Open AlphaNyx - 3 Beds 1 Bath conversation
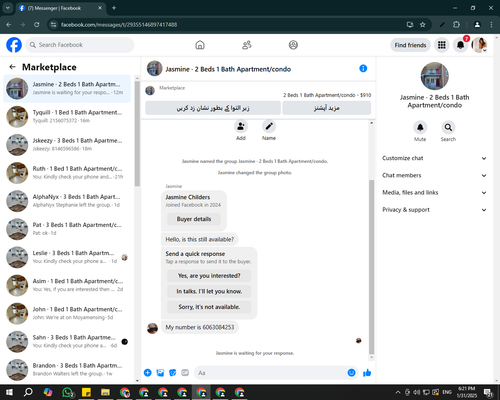The height and width of the screenshot is (400, 500). point(67,201)
